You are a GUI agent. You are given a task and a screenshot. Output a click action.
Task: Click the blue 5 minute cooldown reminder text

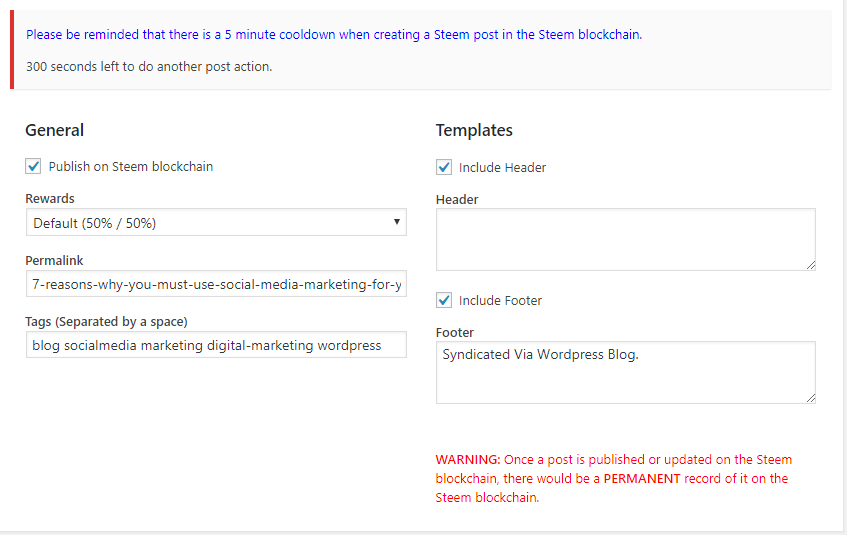tap(334, 34)
